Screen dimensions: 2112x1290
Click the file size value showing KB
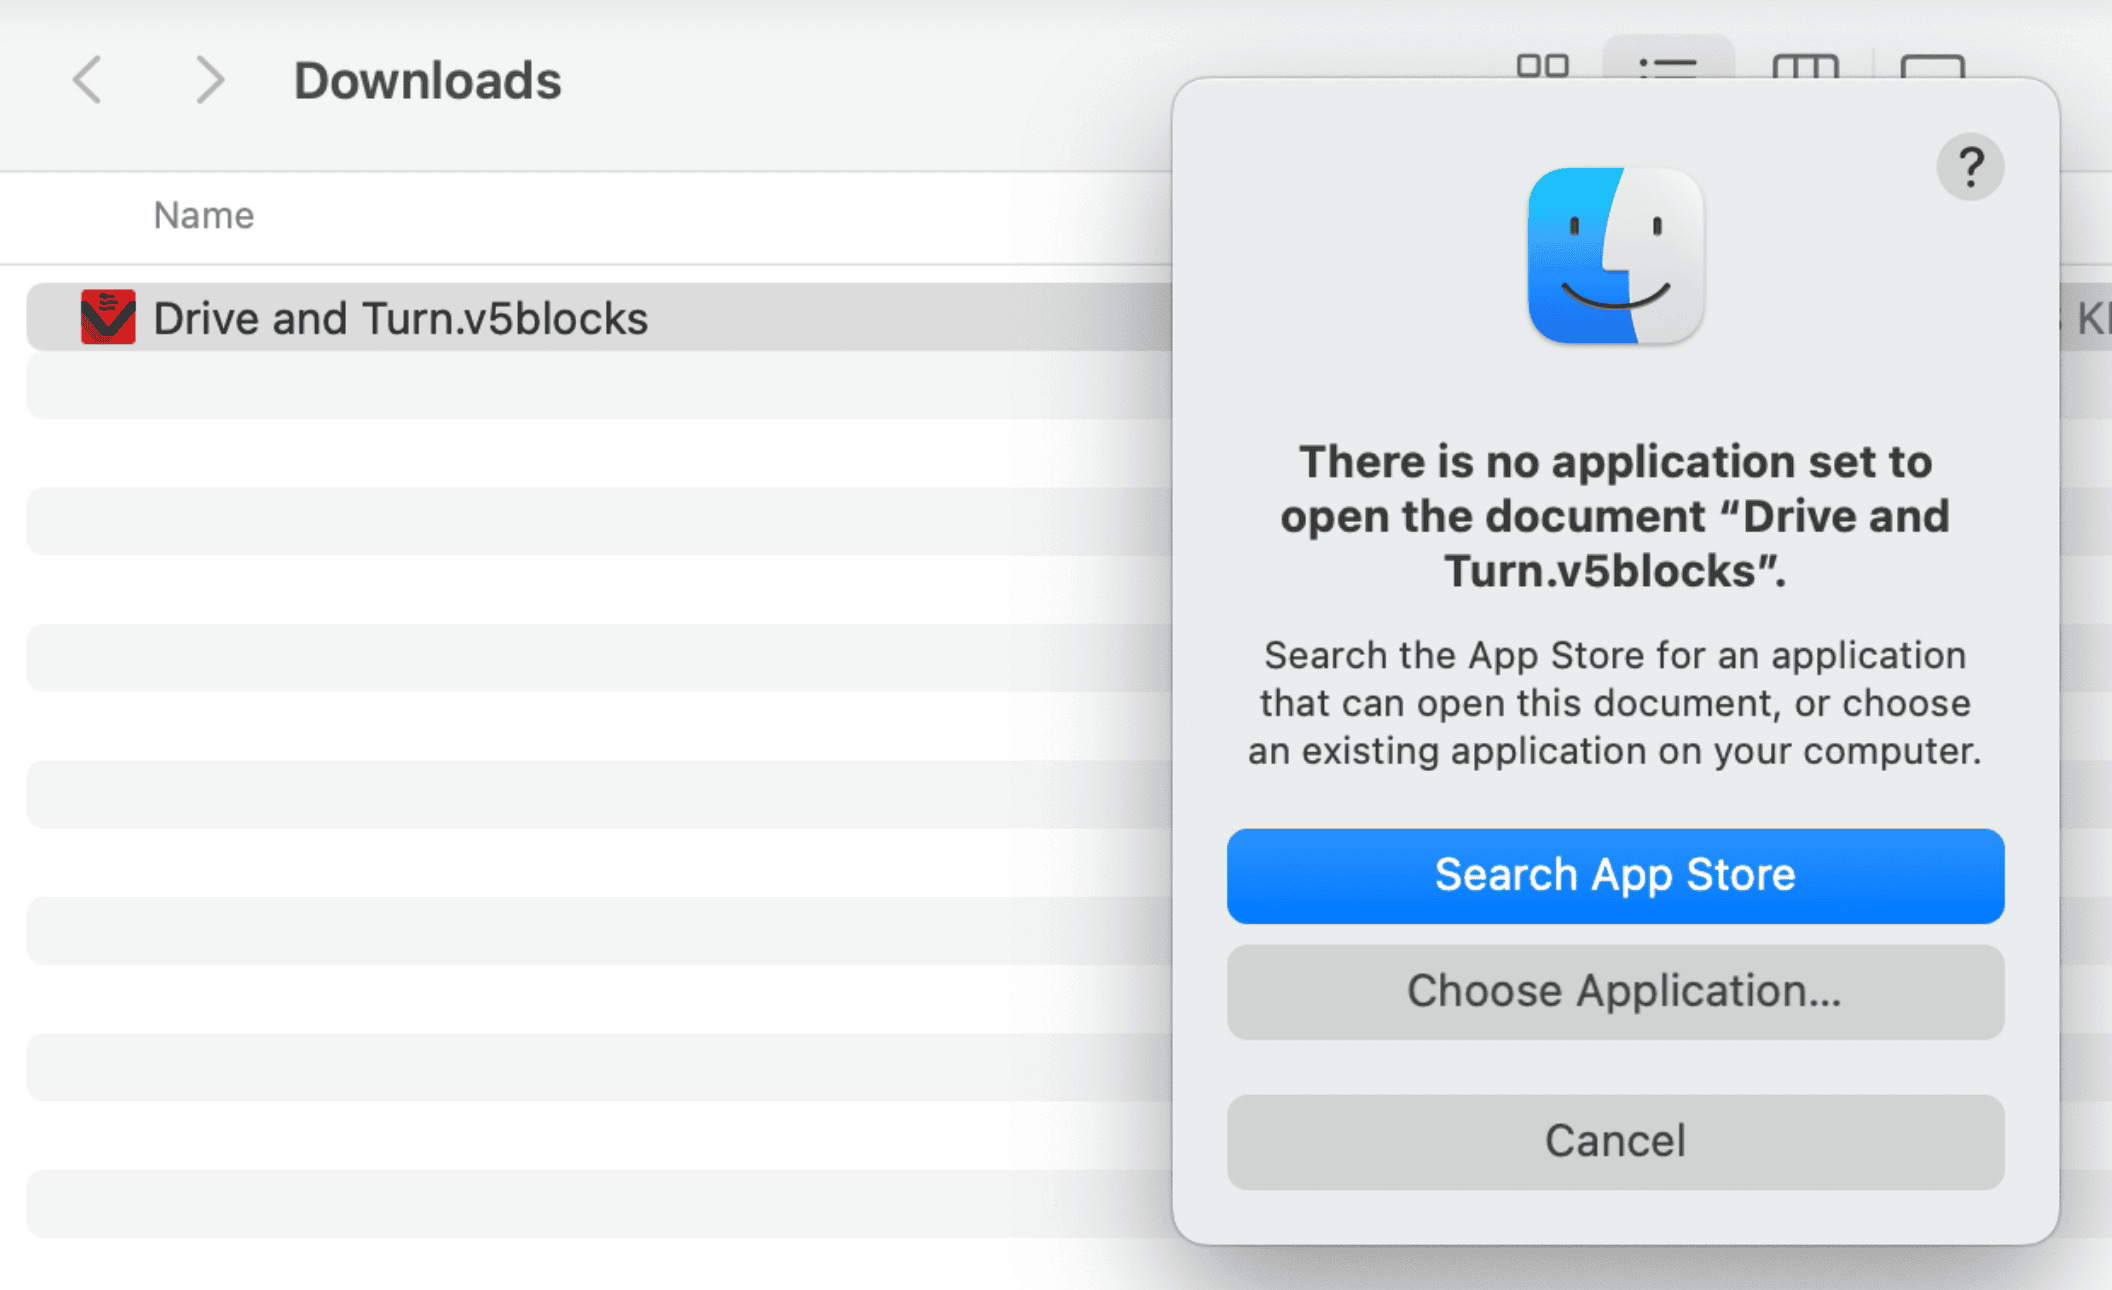(x=2090, y=317)
